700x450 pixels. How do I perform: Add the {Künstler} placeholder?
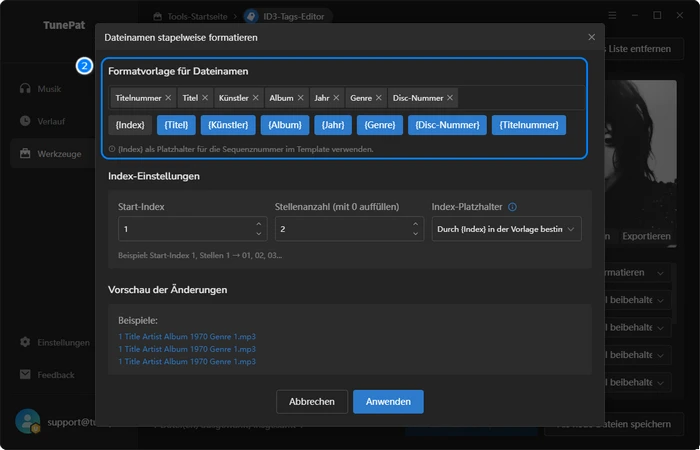[228, 125]
